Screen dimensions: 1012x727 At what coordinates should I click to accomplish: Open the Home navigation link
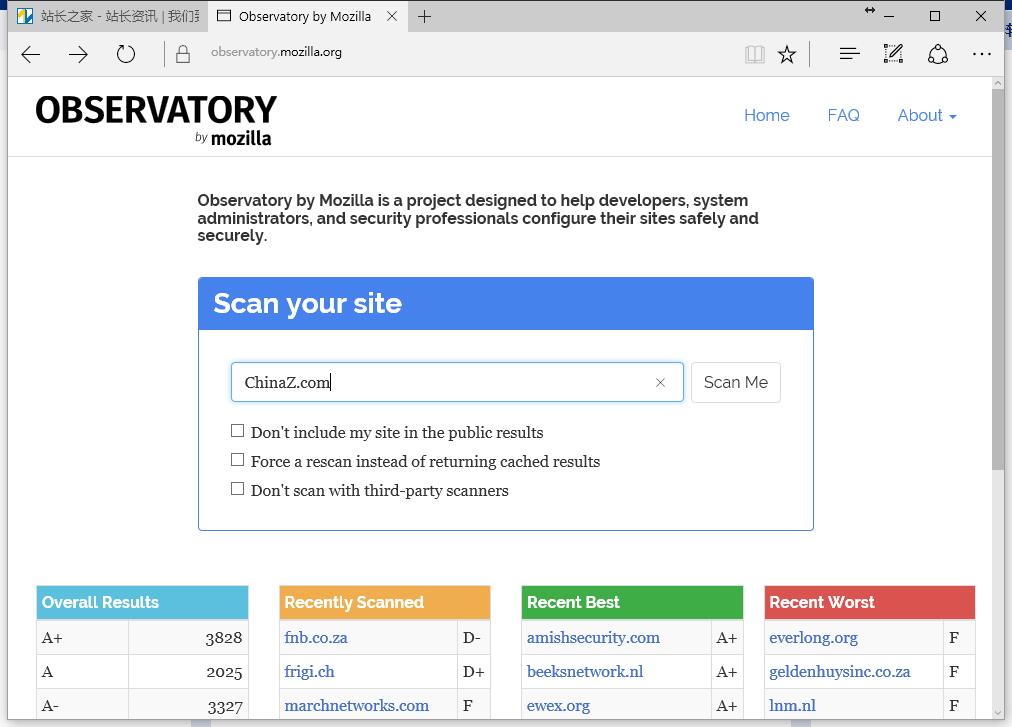[766, 116]
